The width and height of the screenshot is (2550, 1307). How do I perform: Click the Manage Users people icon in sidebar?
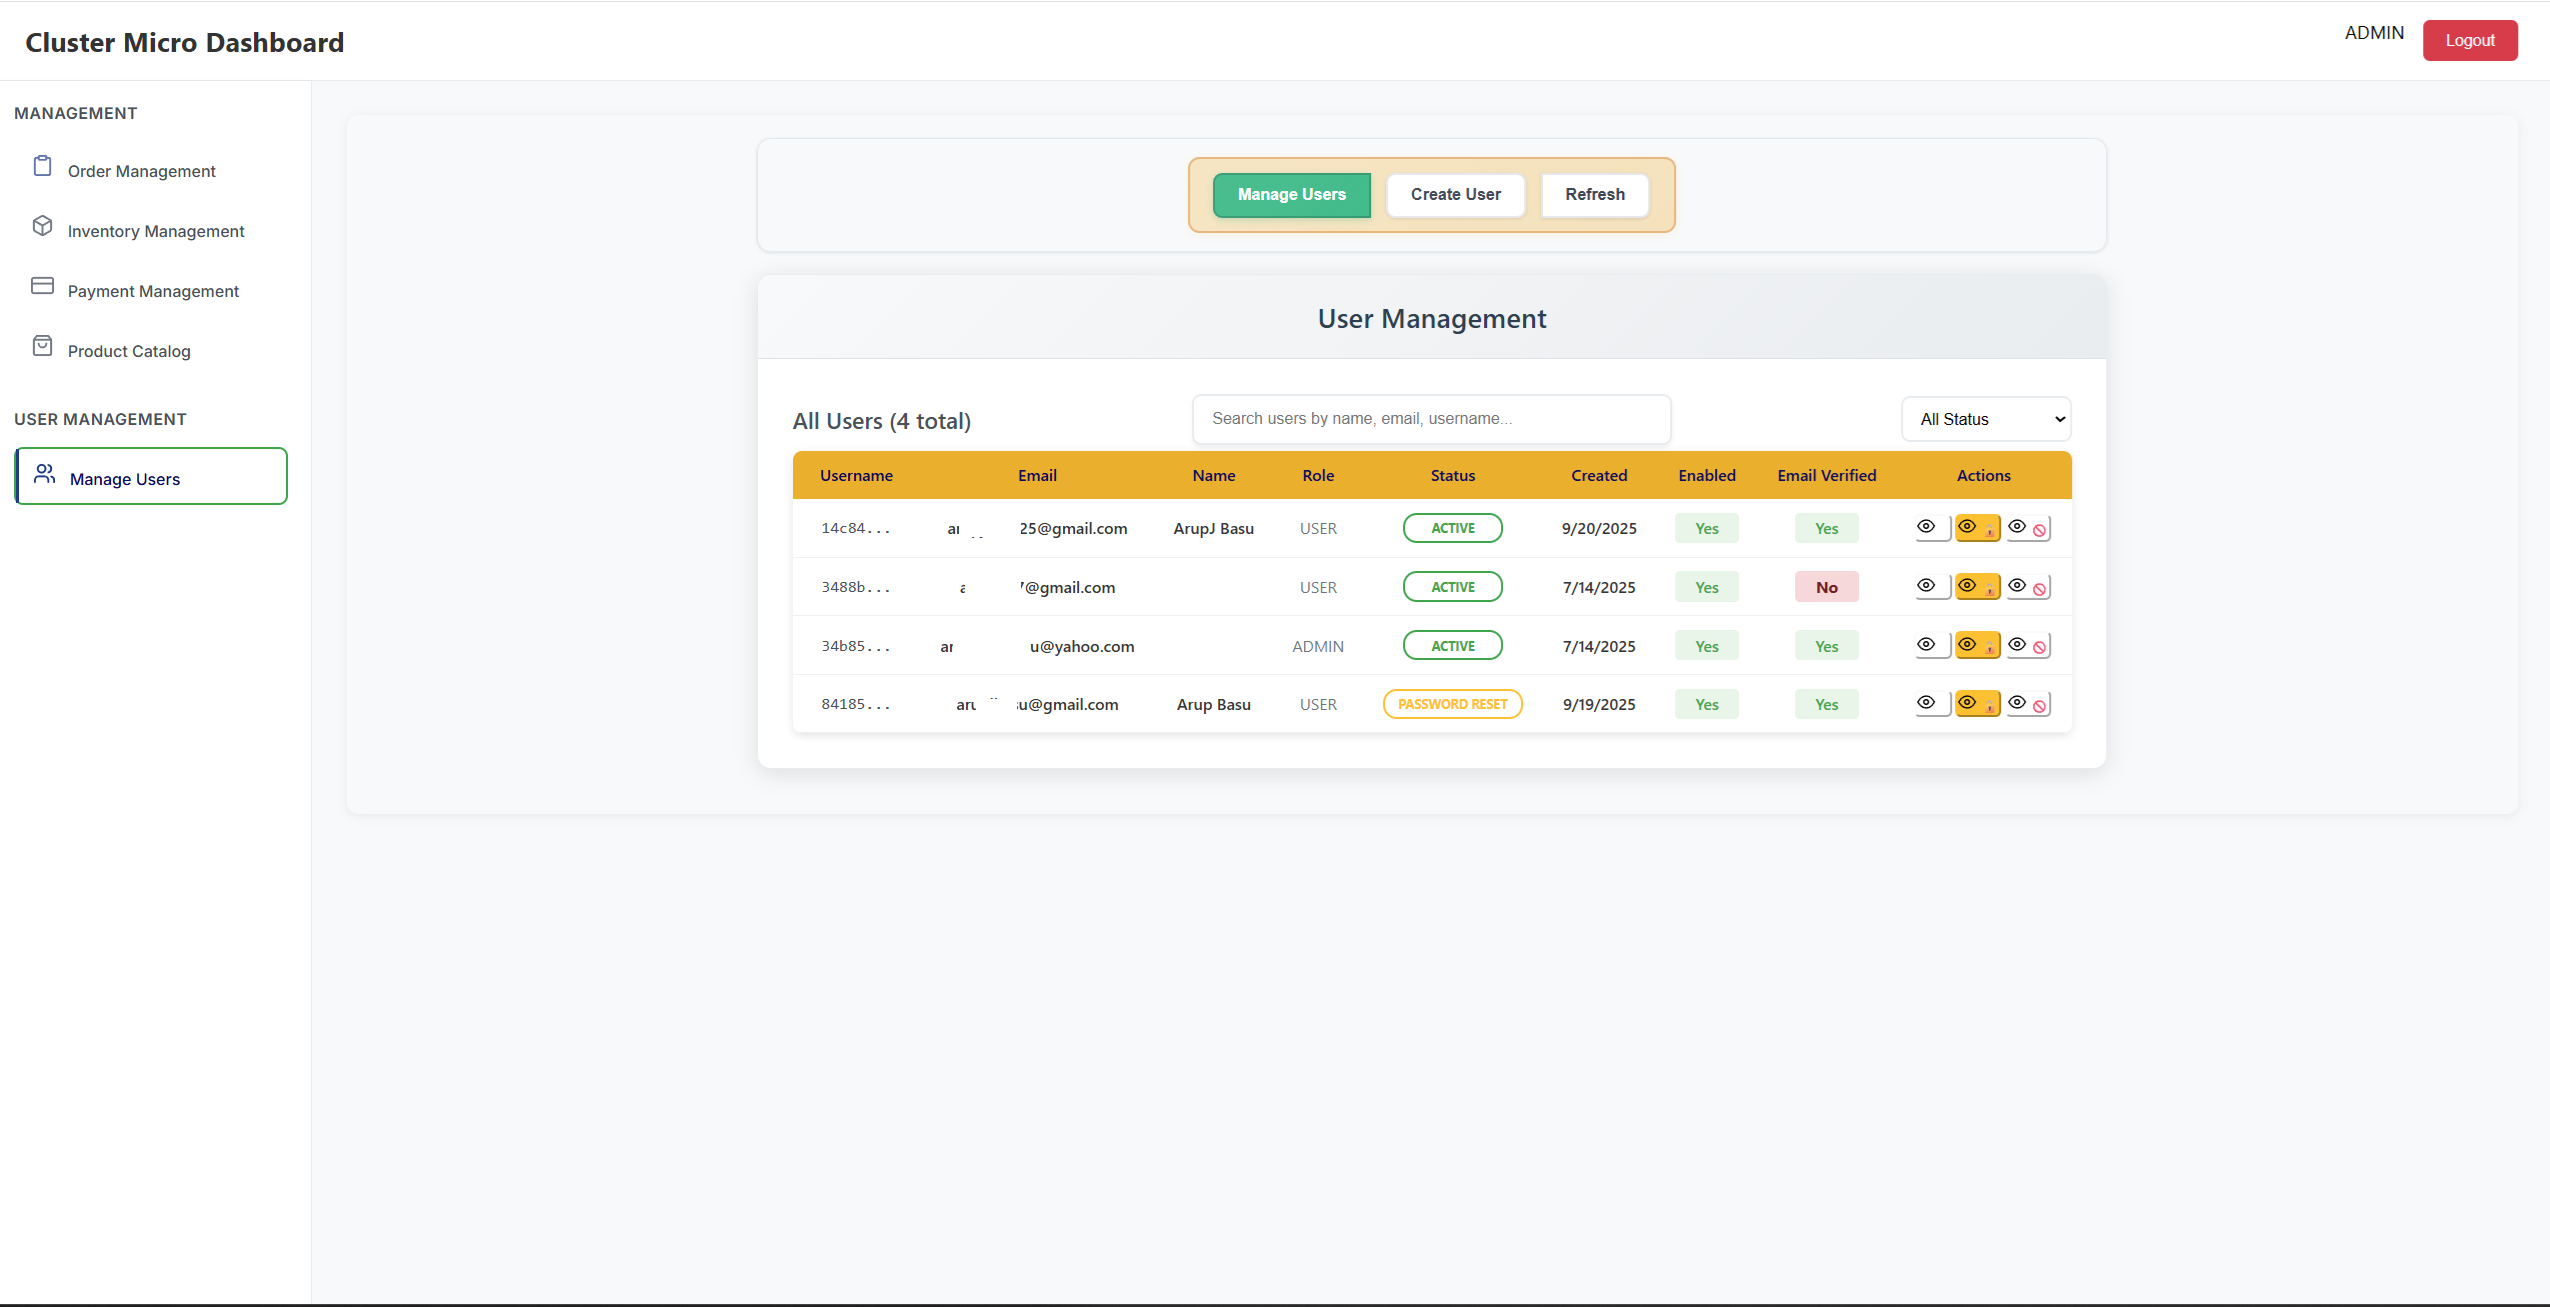[x=45, y=476]
